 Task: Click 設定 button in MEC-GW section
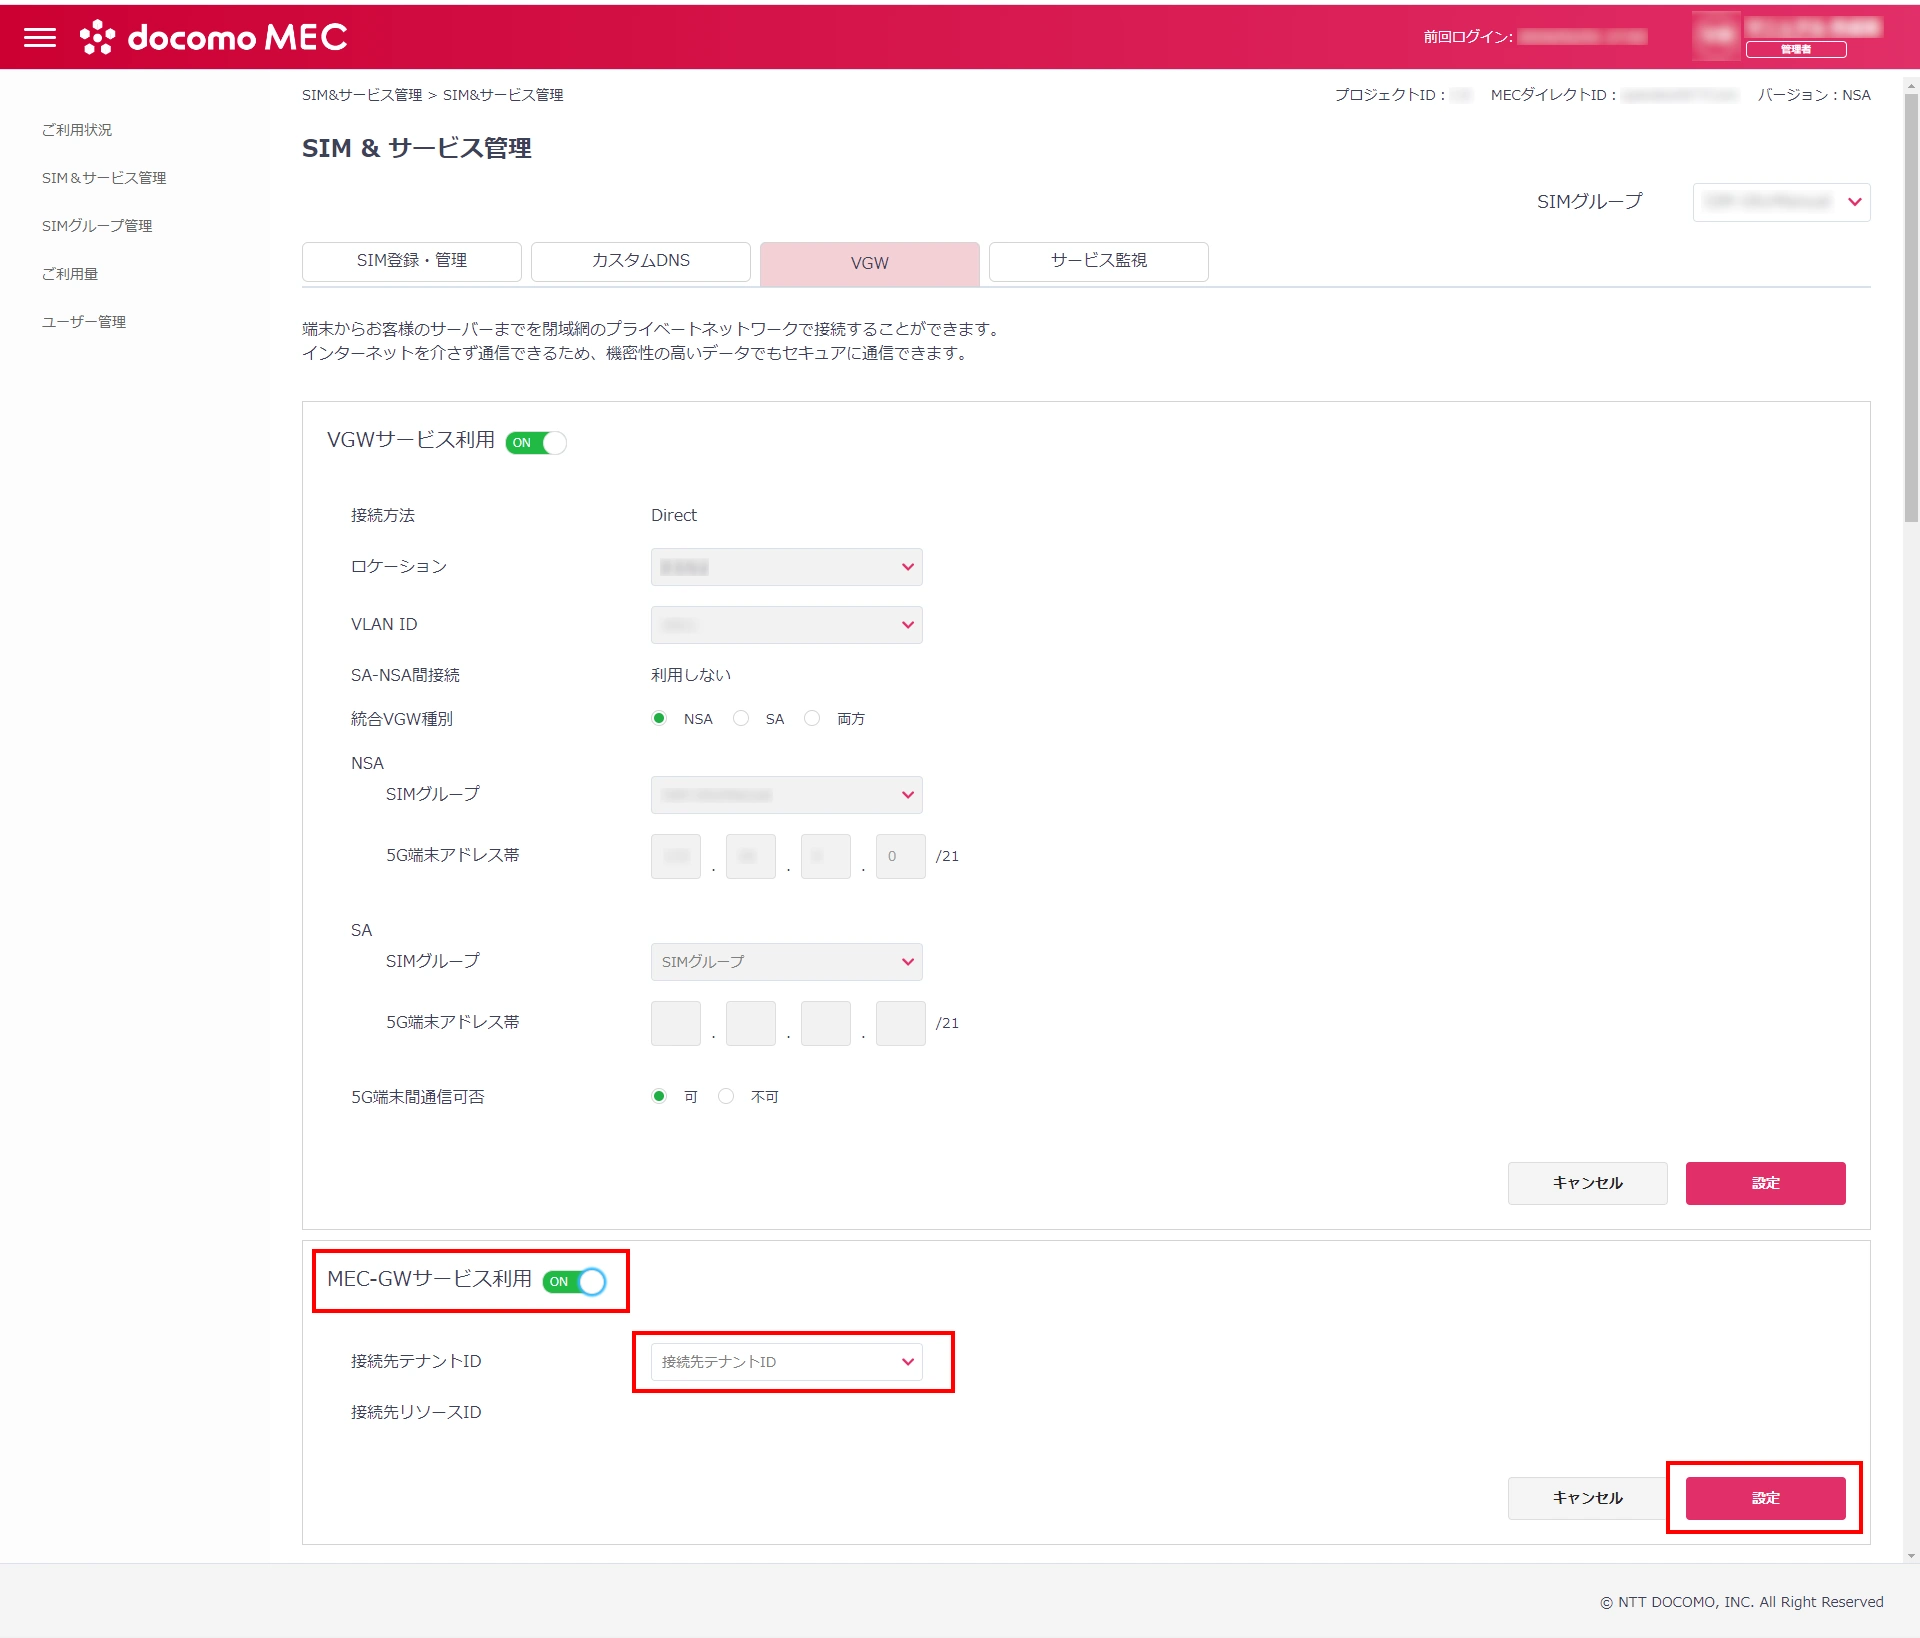pos(1765,1497)
